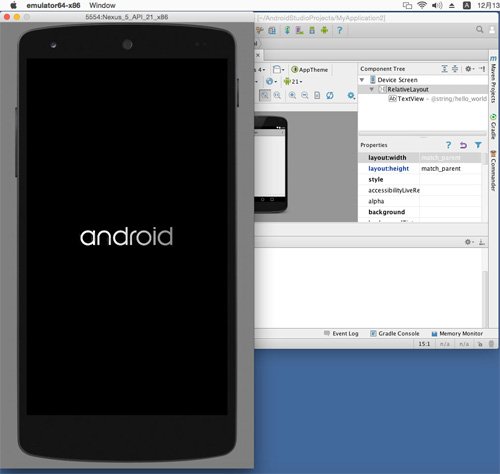
Task: Open Component Tree gear settings
Action: [469, 69]
